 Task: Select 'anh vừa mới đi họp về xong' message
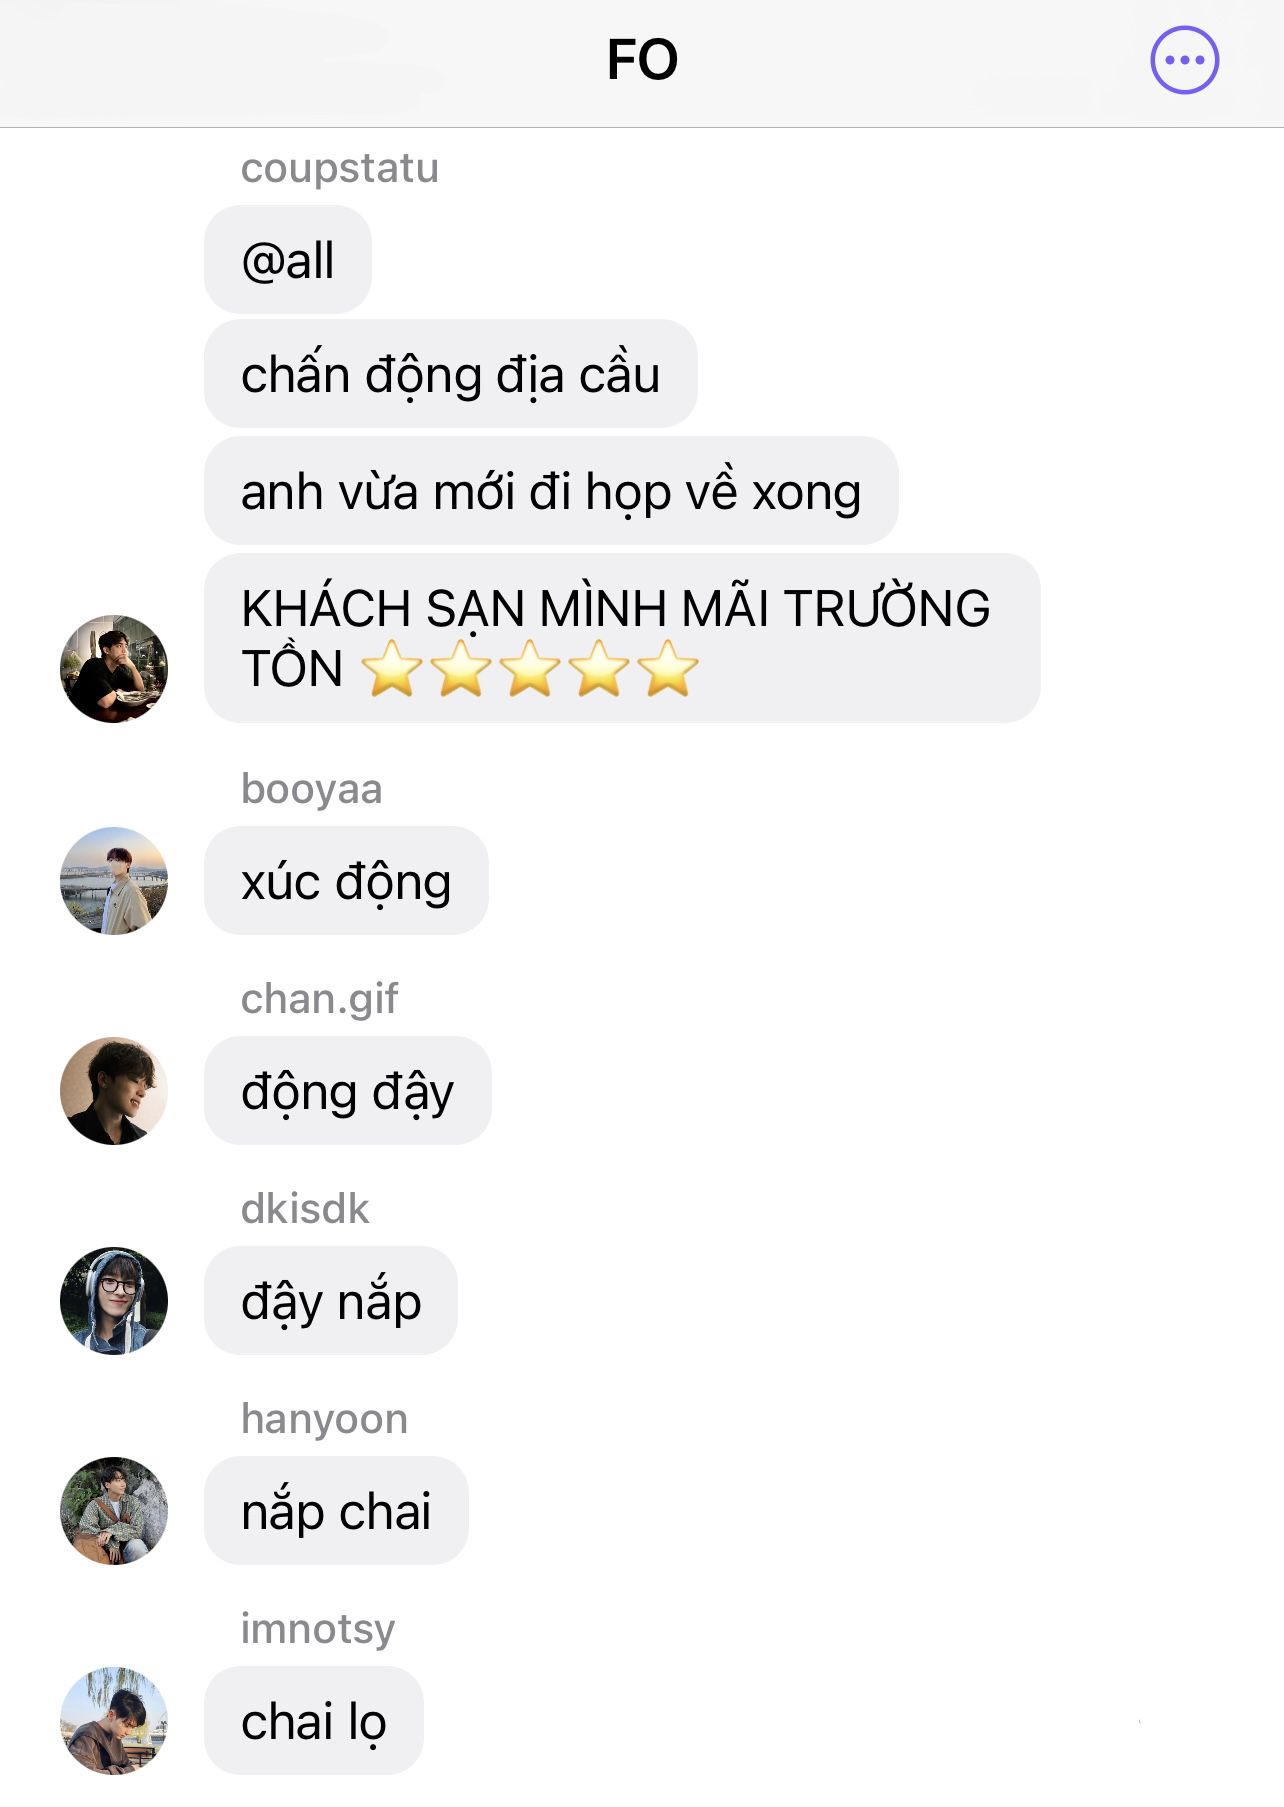551,491
